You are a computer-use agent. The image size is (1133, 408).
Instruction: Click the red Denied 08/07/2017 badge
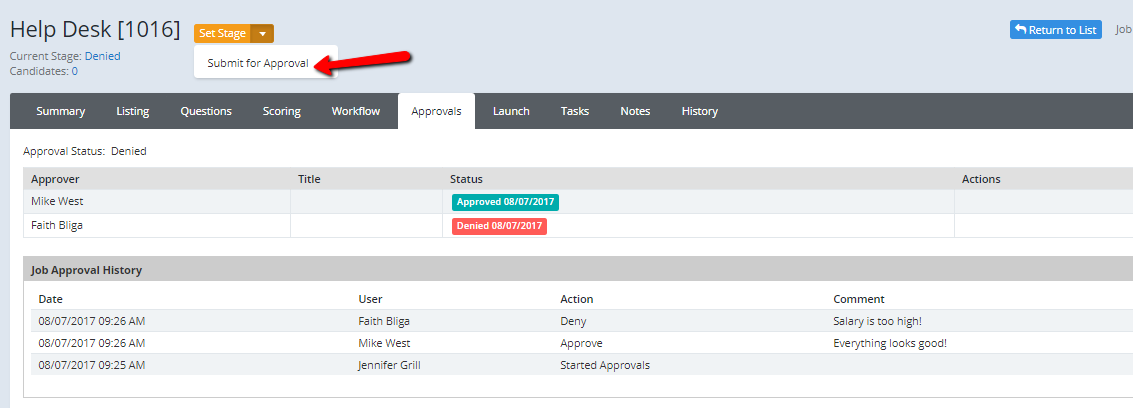(499, 226)
